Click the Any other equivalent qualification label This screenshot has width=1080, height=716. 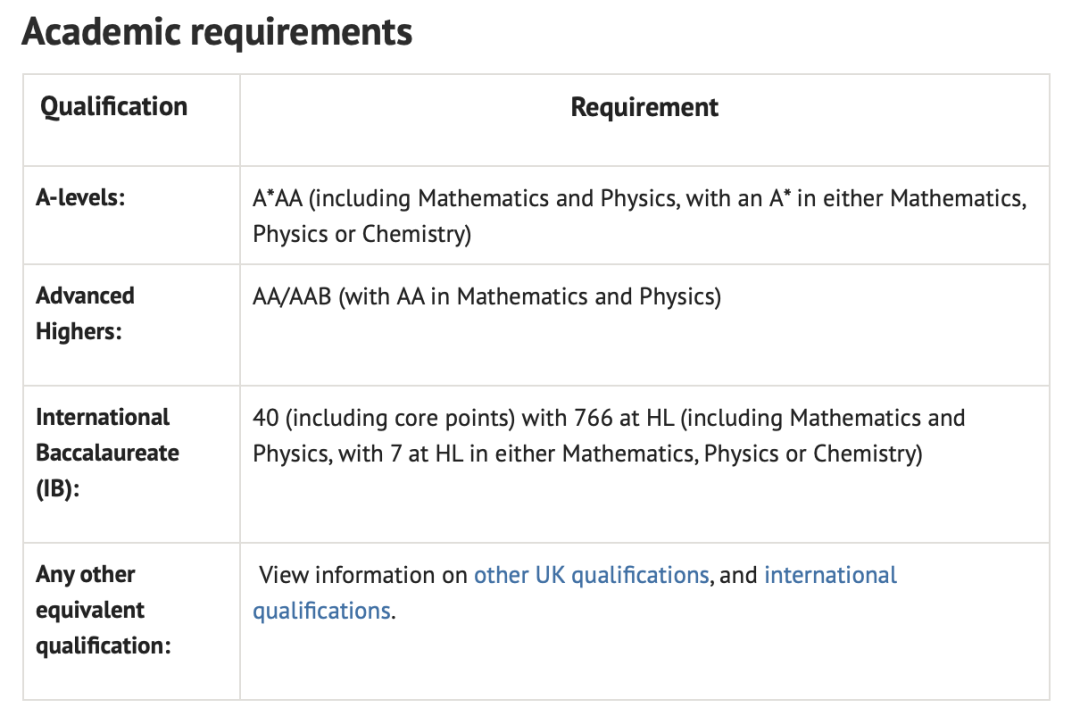coord(103,610)
